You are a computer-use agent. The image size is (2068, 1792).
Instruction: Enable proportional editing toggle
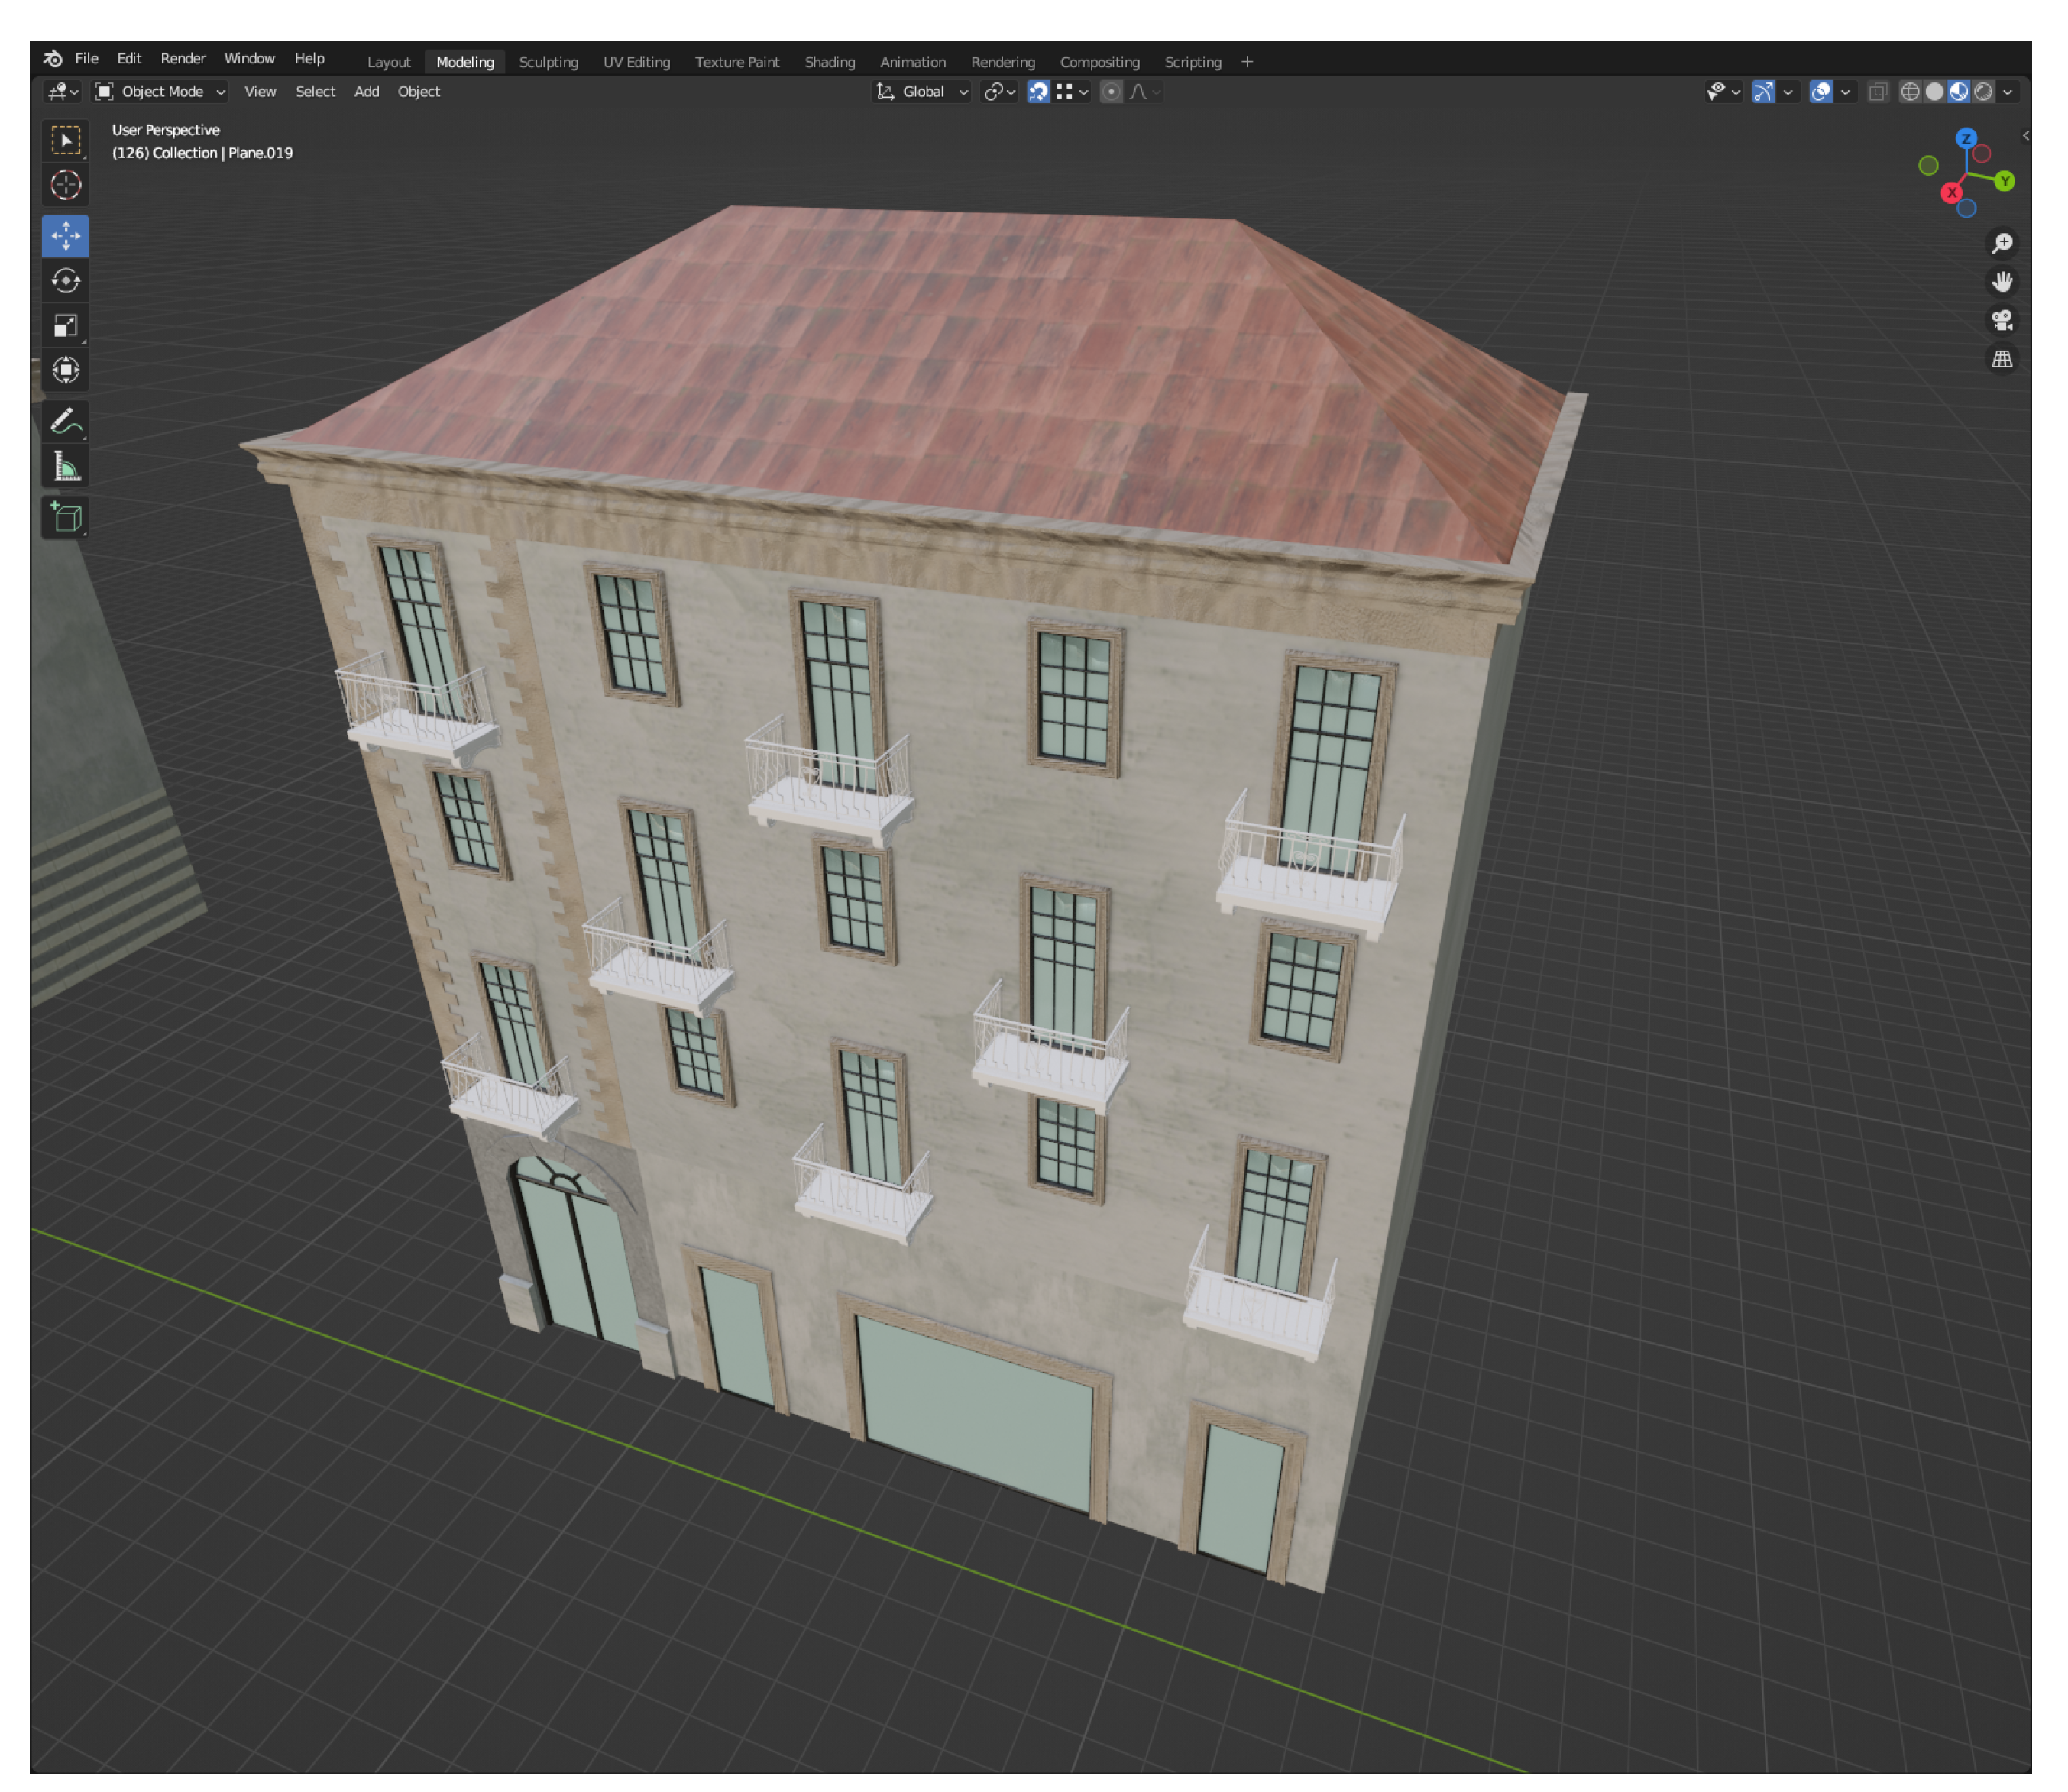[x=1110, y=92]
